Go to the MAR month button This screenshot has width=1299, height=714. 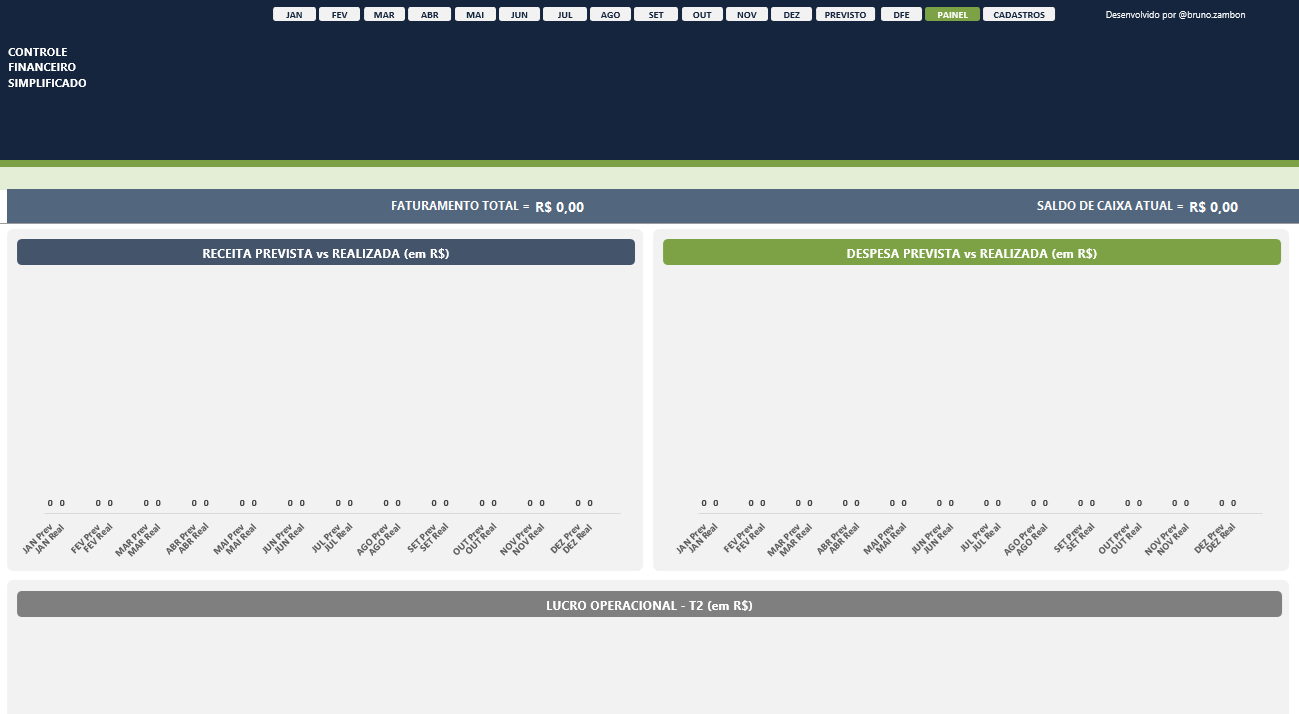click(384, 15)
